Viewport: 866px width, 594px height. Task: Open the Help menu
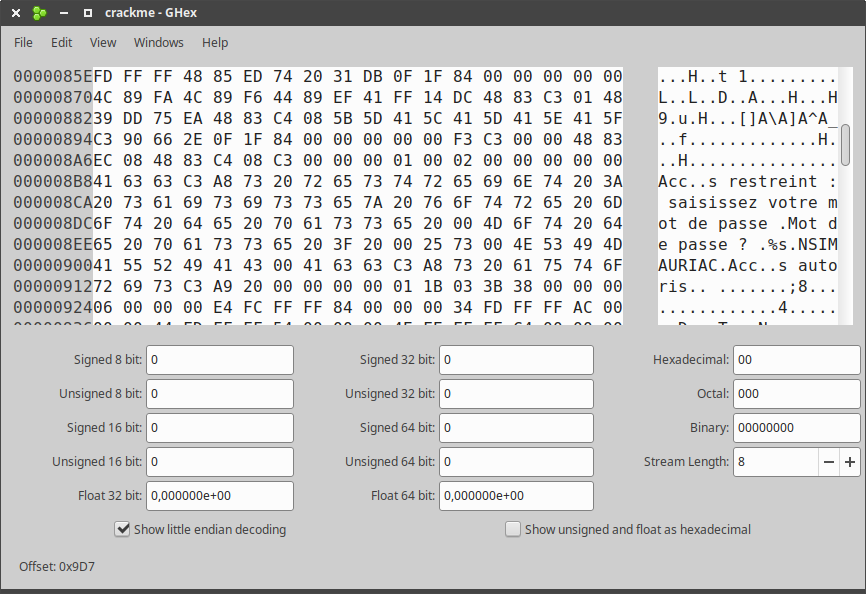coord(215,43)
